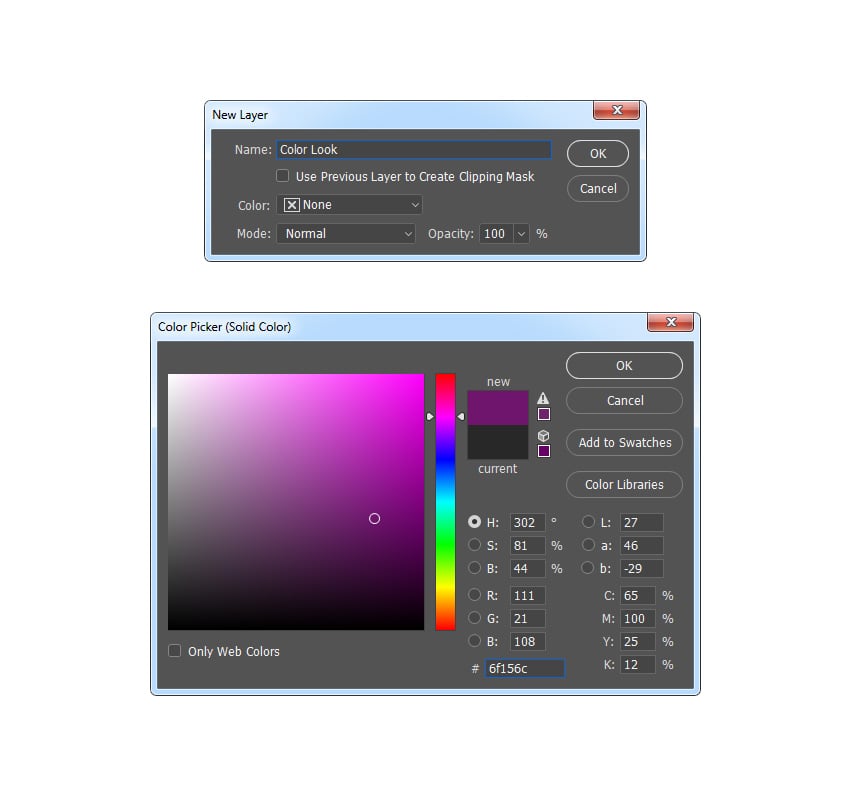Enable Use Previous Layer to Create Clipping Mask

click(283, 175)
